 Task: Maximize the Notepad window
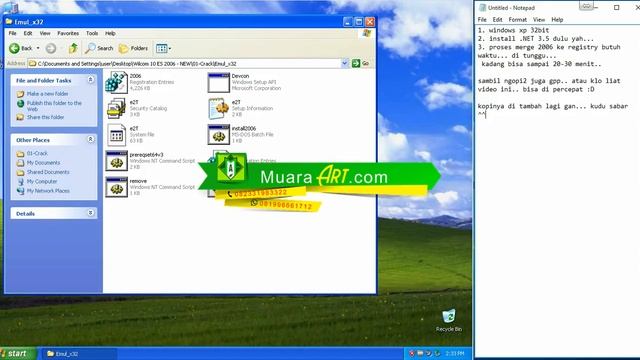616,7
